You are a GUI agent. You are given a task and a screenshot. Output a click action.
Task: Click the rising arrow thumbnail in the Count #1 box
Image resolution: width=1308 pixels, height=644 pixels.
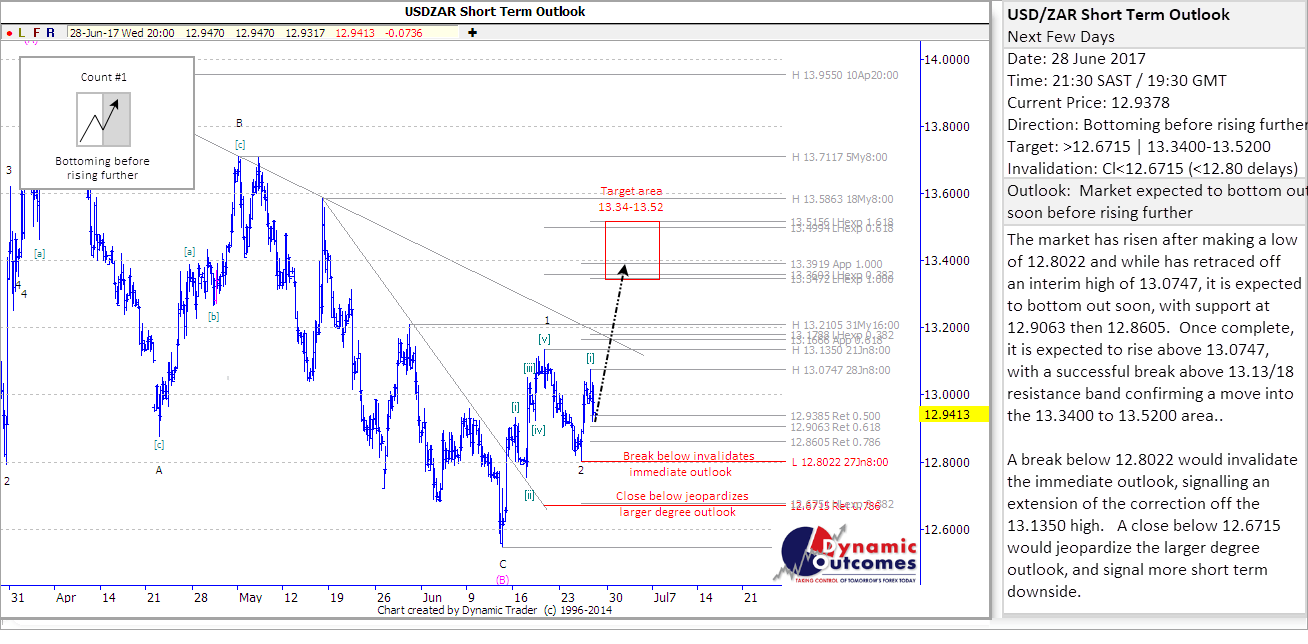104,119
